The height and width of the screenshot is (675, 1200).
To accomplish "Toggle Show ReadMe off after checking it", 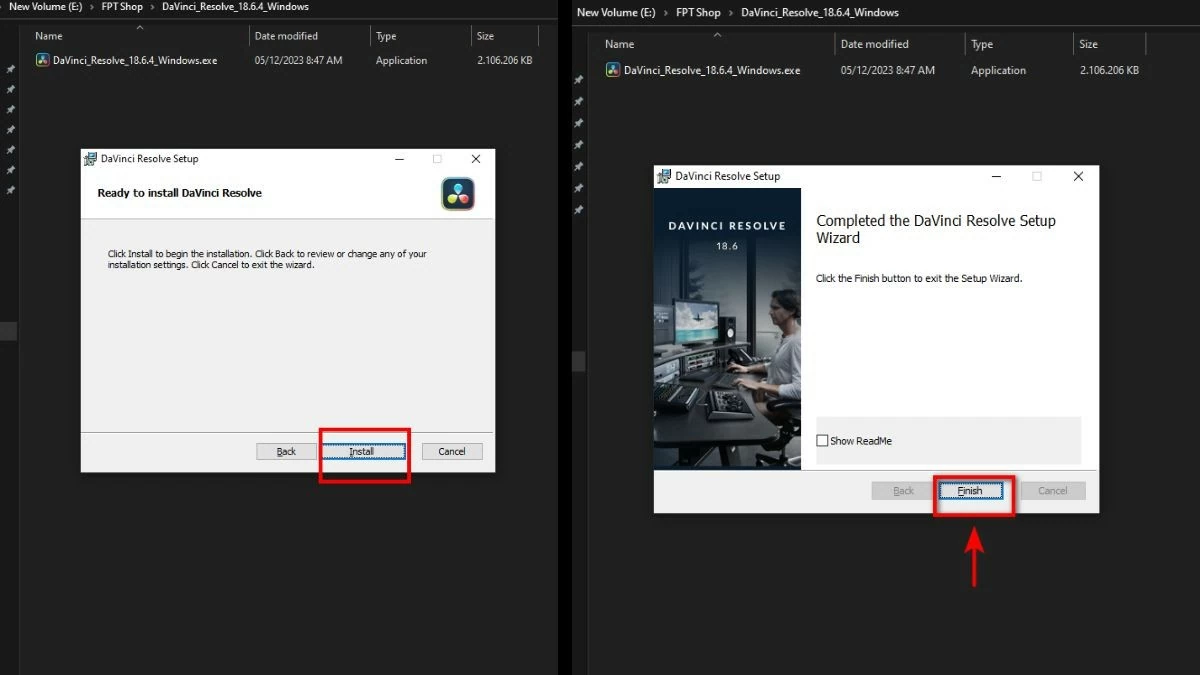I will coord(822,440).
